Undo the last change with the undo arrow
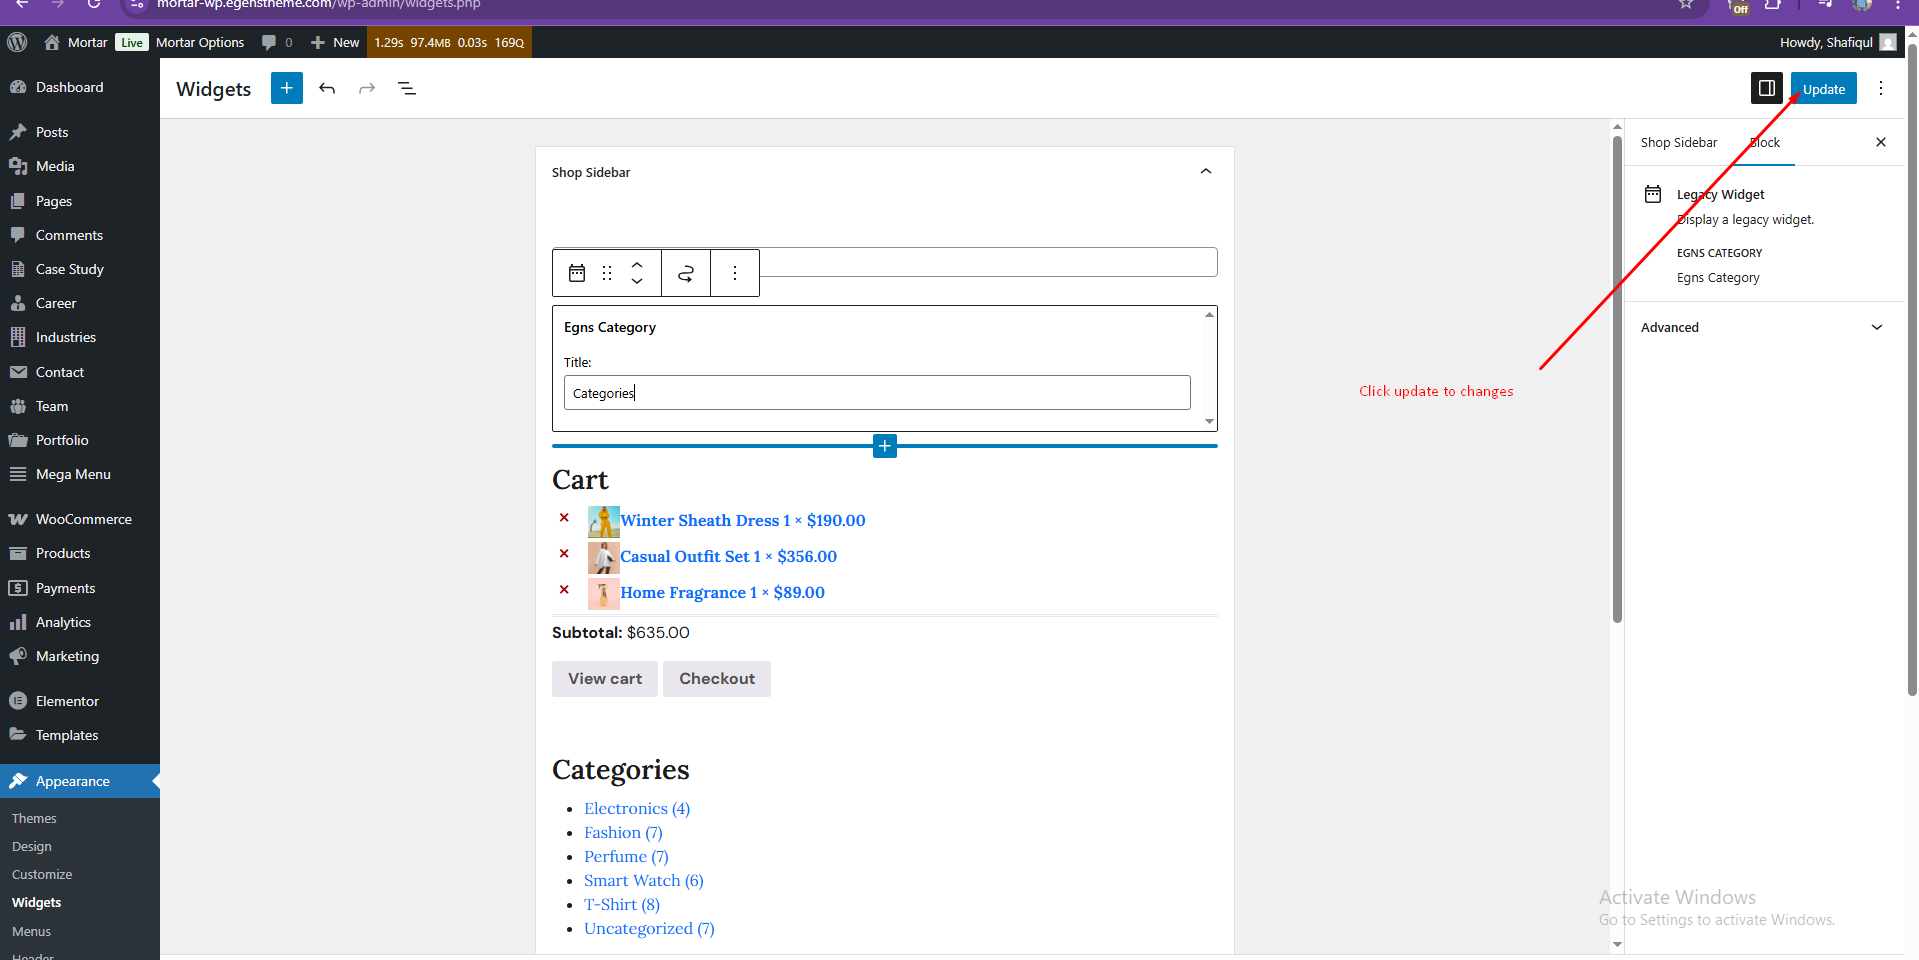The height and width of the screenshot is (960, 1919). pos(327,88)
